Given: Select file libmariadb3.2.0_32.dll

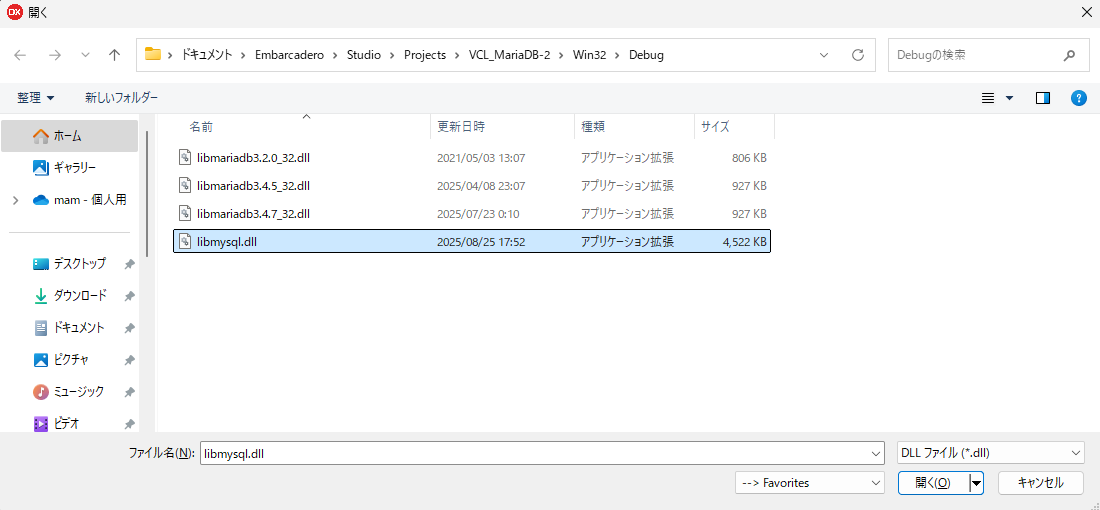Looking at the screenshot, I should (x=472, y=158).
